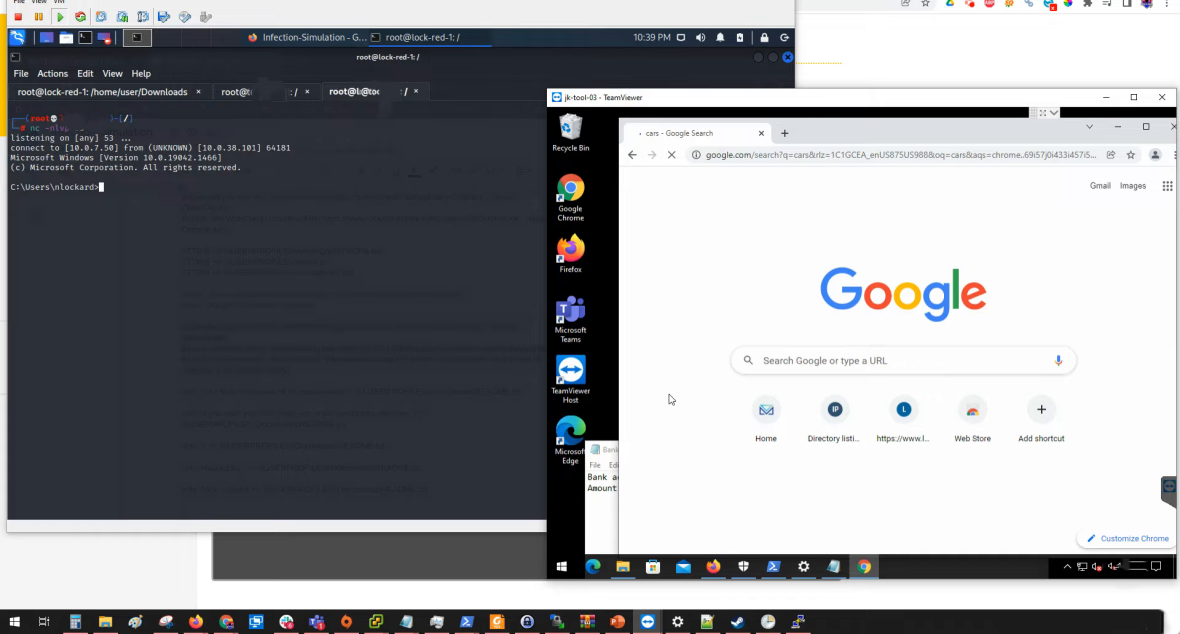The height and width of the screenshot is (634, 1180).
Task: Open Settings gear in remote taskbar
Action: [804, 567]
